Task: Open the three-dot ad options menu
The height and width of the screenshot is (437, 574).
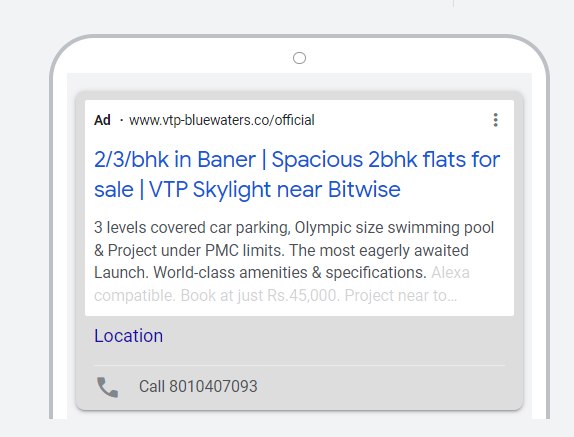Action: 495,120
